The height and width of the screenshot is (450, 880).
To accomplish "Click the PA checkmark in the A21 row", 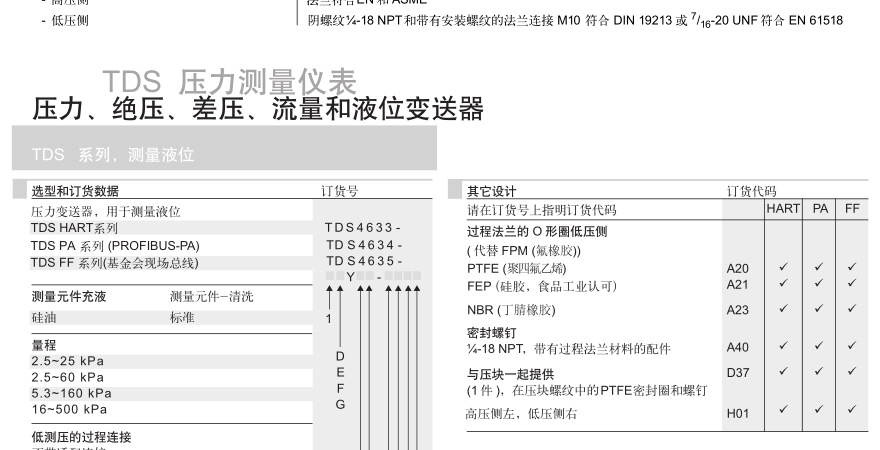I will pos(818,282).
